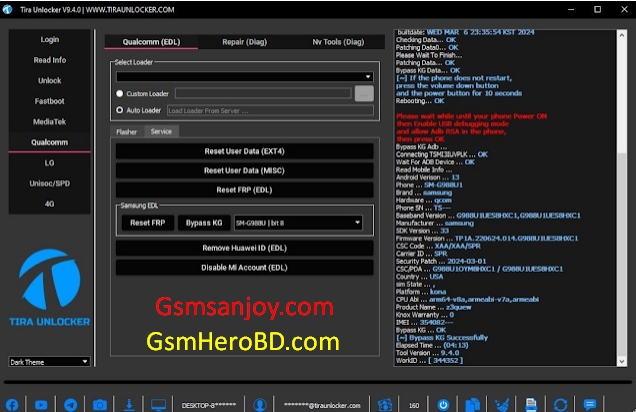
Task: Click the download arrow icon
Action: click(129, 405)
